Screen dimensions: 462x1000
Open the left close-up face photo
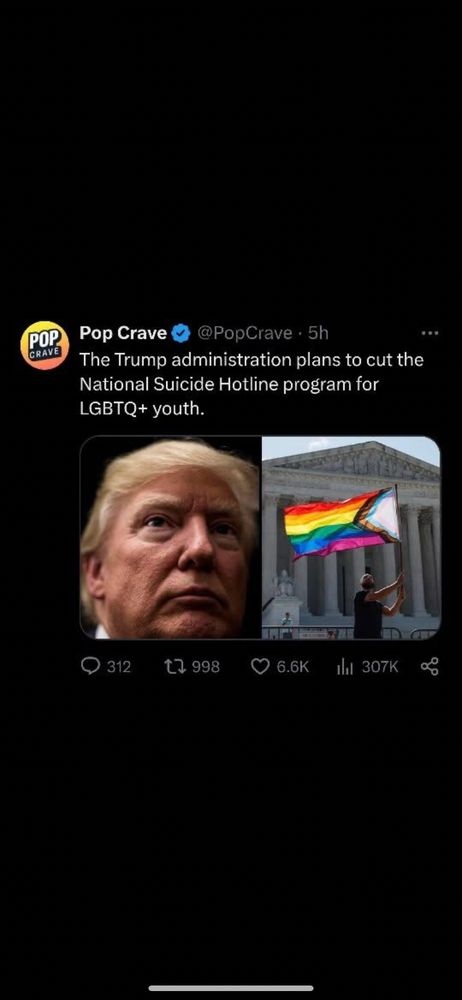(x=170, y=537)
